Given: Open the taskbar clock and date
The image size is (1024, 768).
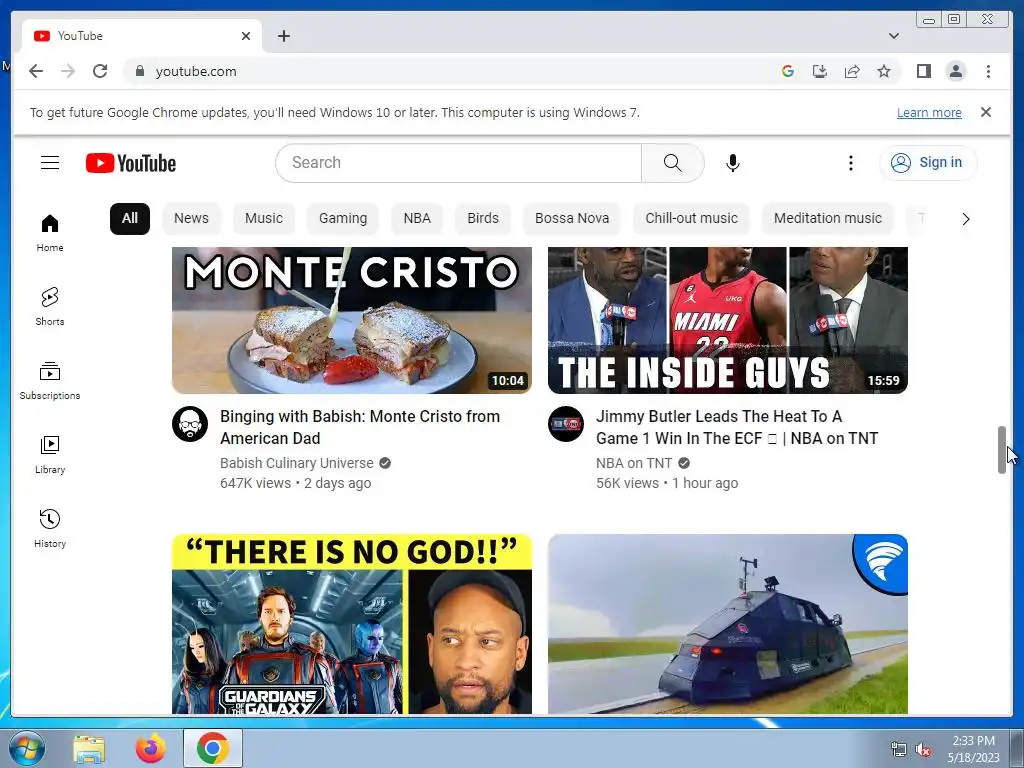Looking at the screenshot, I should tap(973, 749).
